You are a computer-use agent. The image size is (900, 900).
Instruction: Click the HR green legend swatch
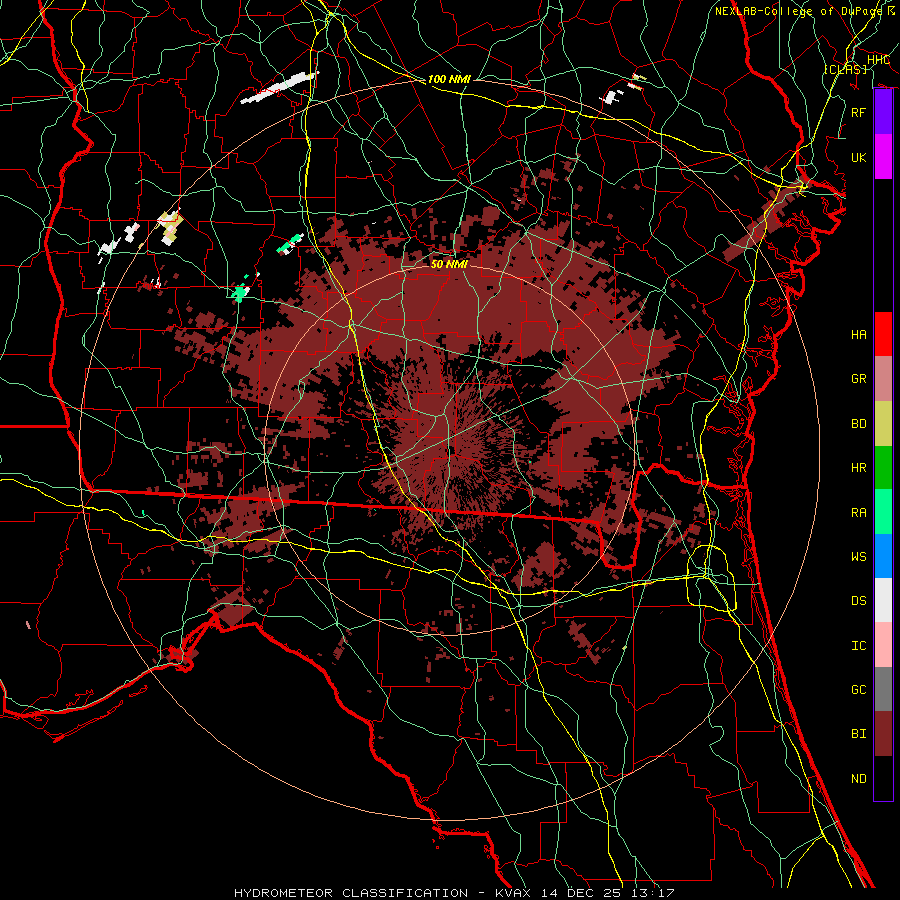point(883,468)
